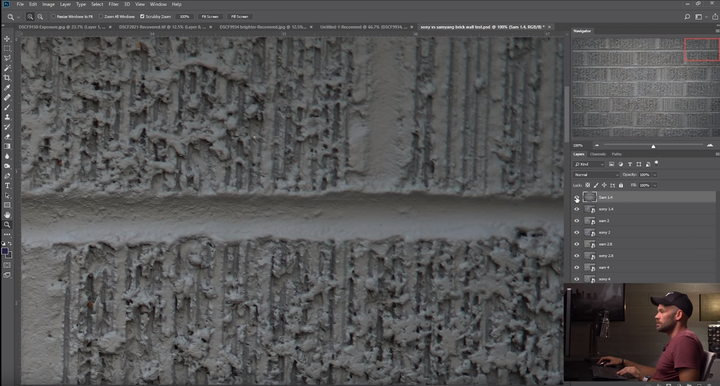The width and height of the screenshot is (720, 386).
Task: Click the first Fit Screen button
Action: (x=210, y=17)
